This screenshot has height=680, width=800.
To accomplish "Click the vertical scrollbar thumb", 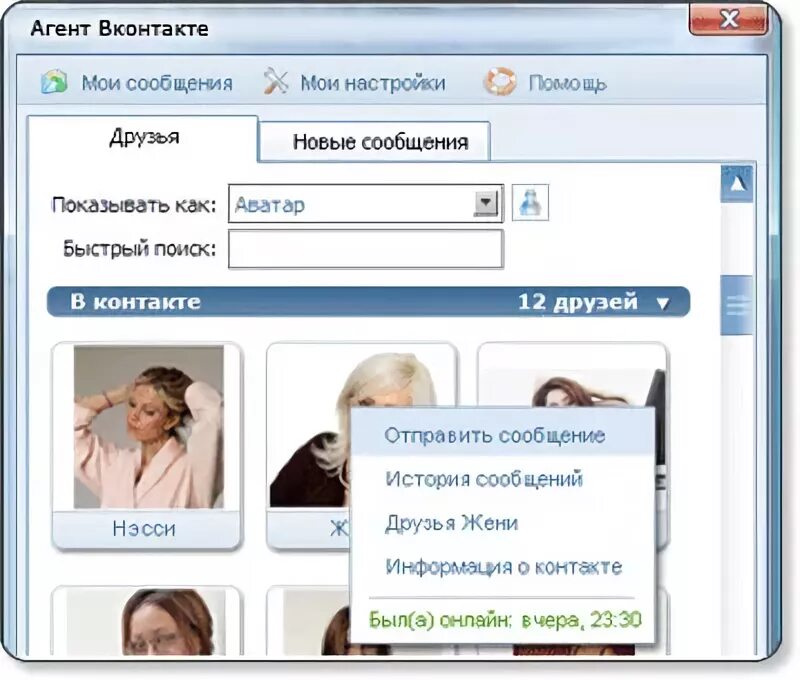I will coord(737,305).
